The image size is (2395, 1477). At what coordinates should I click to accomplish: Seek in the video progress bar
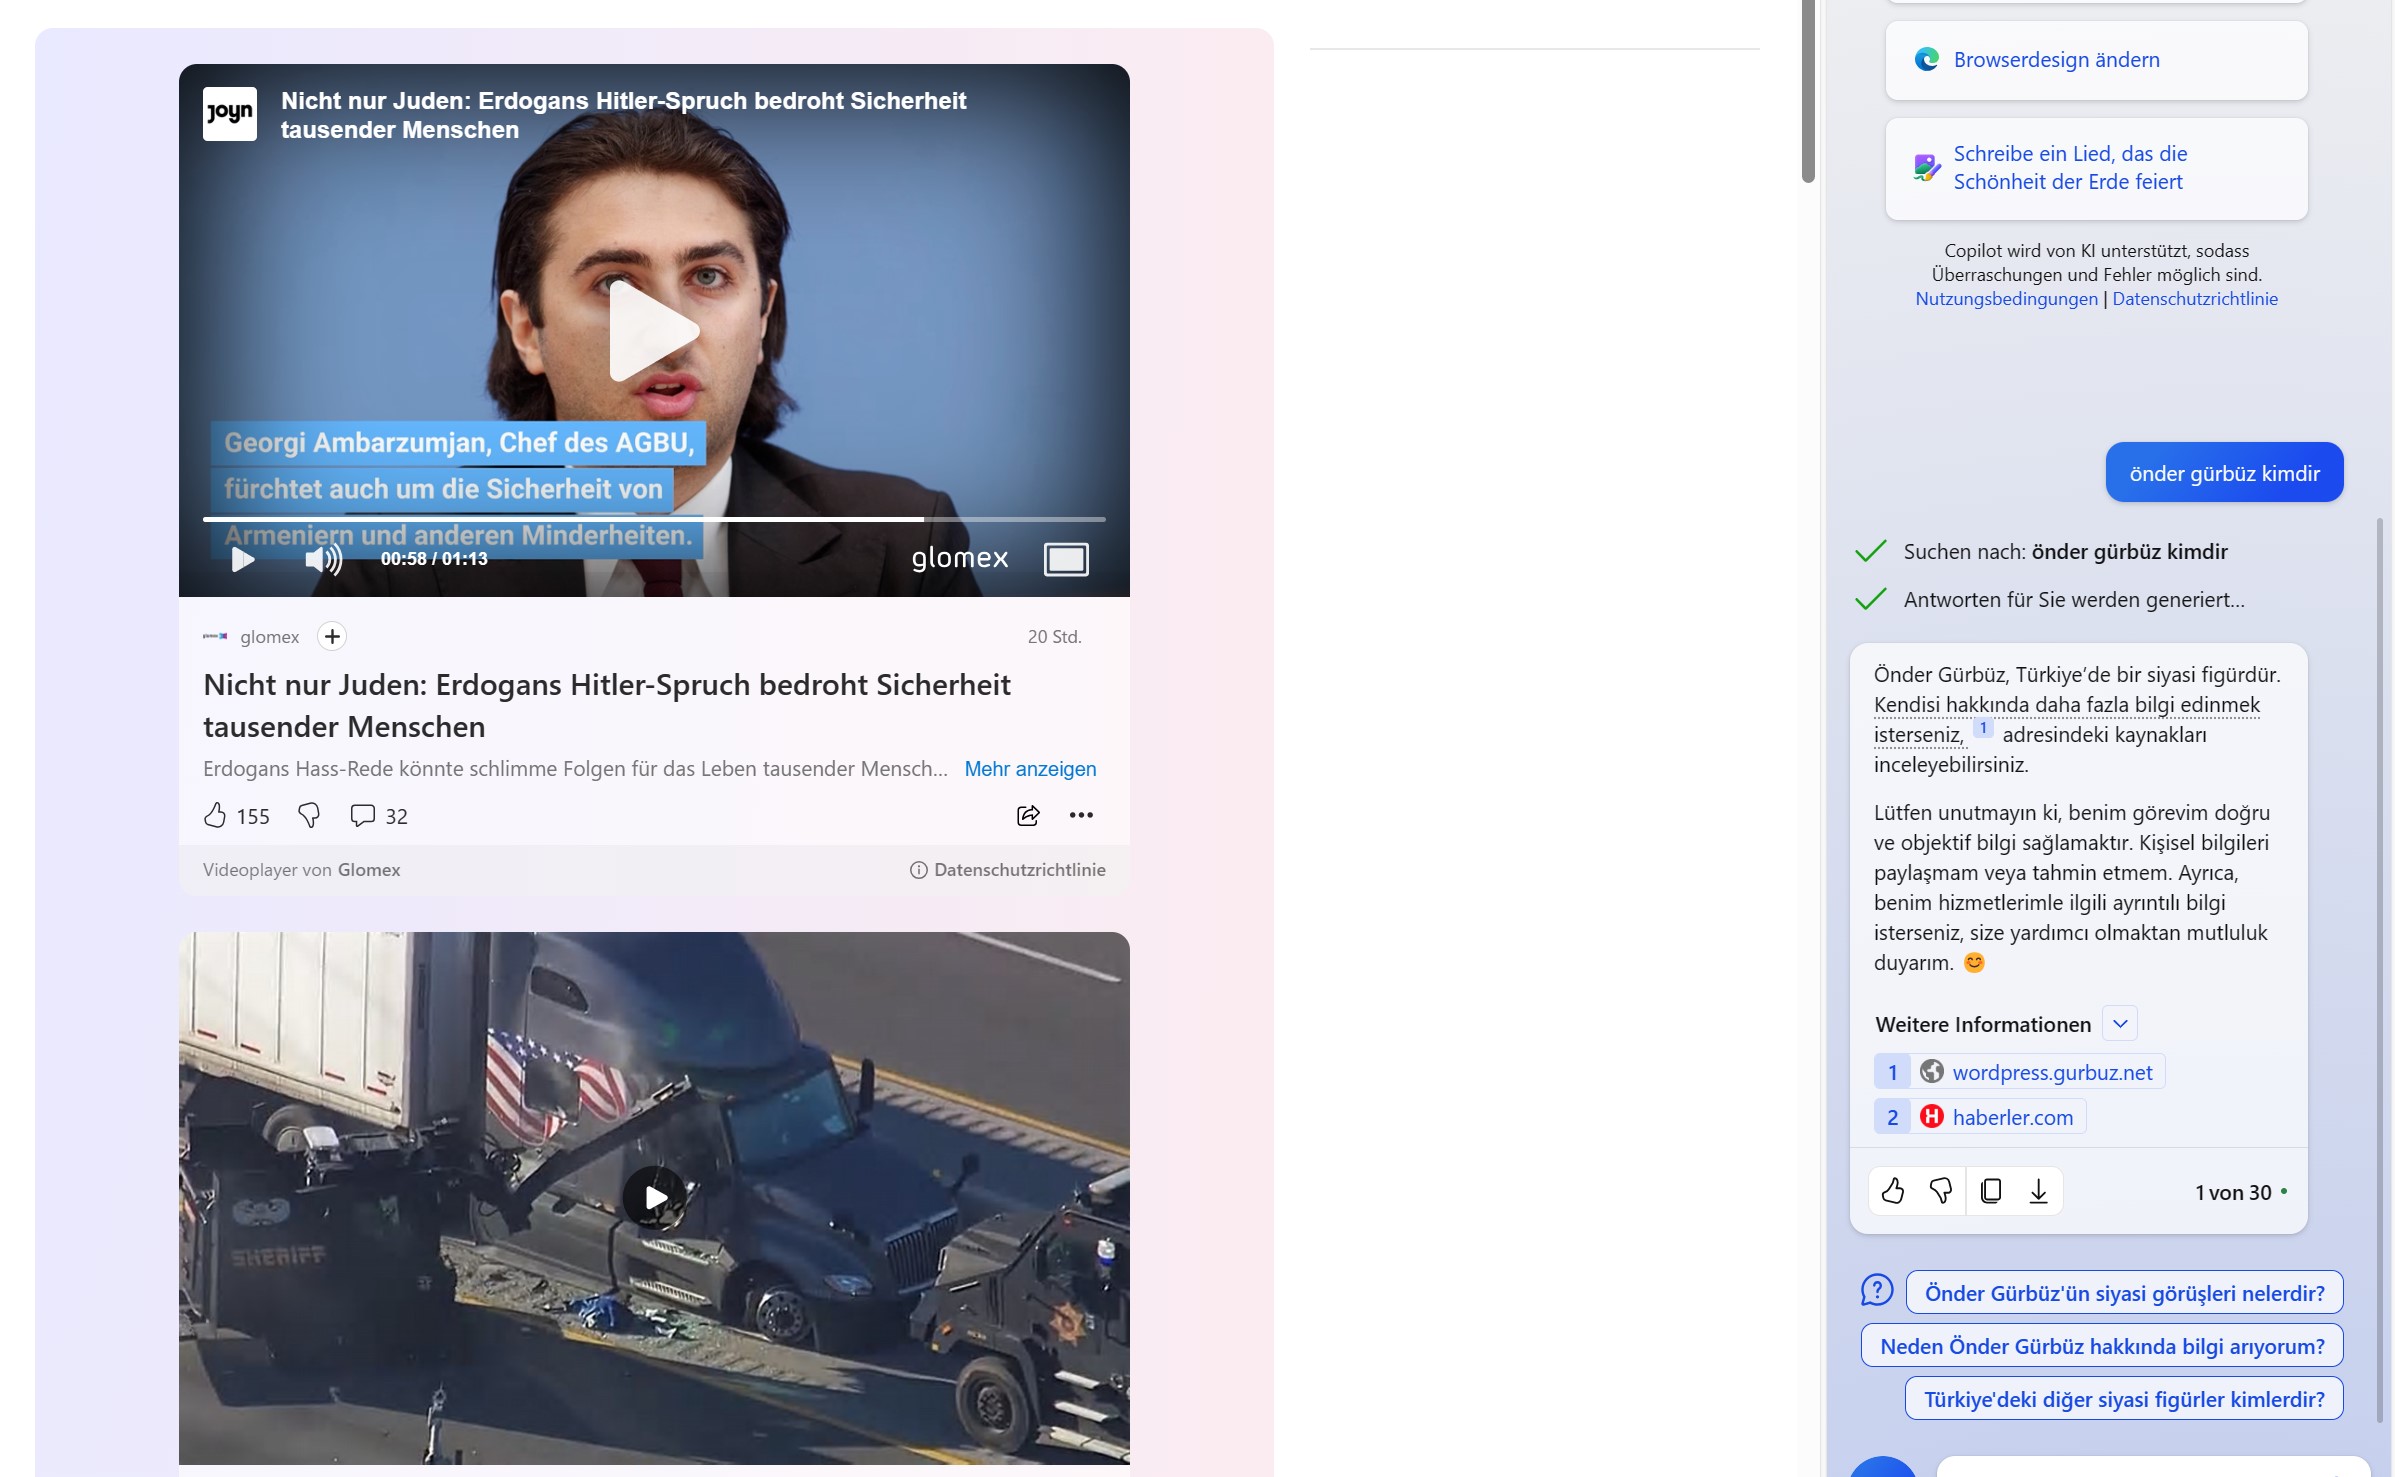pos(654,519)
